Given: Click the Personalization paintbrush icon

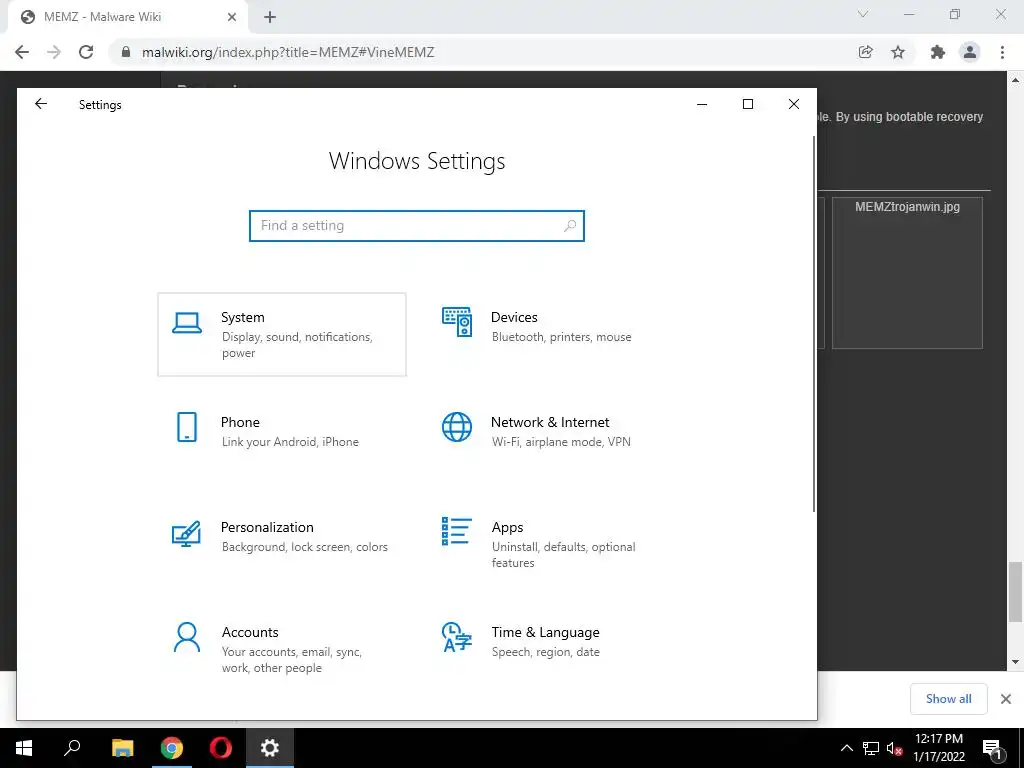Looking at the screenshot, I should coord(186,533).
